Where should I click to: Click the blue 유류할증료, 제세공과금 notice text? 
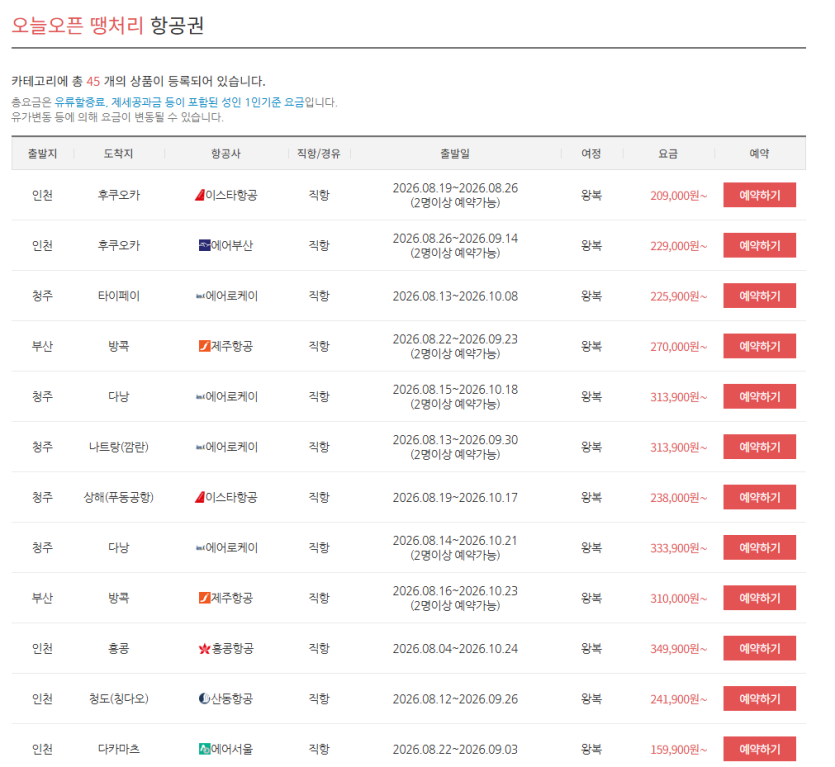pyautogui.click(x=179, y=102)
